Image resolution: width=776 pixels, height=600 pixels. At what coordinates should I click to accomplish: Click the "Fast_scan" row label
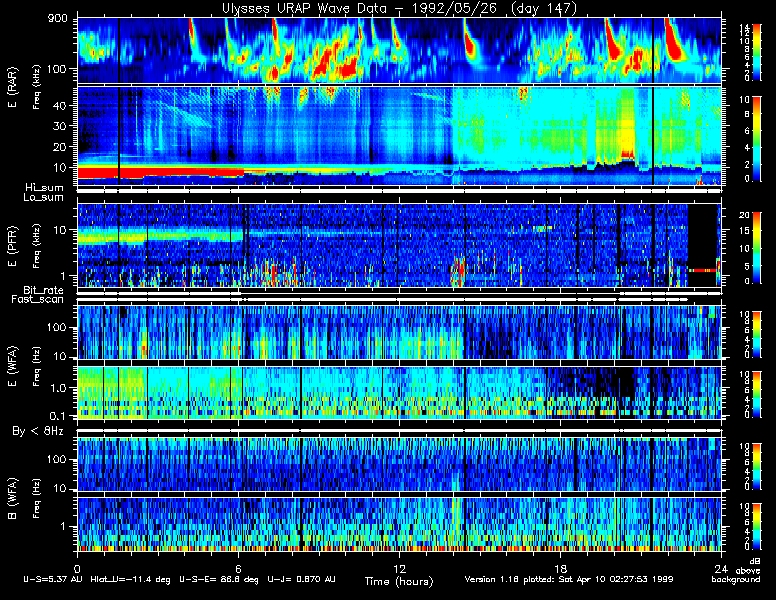pyautogui.click(x=38, y=300)
